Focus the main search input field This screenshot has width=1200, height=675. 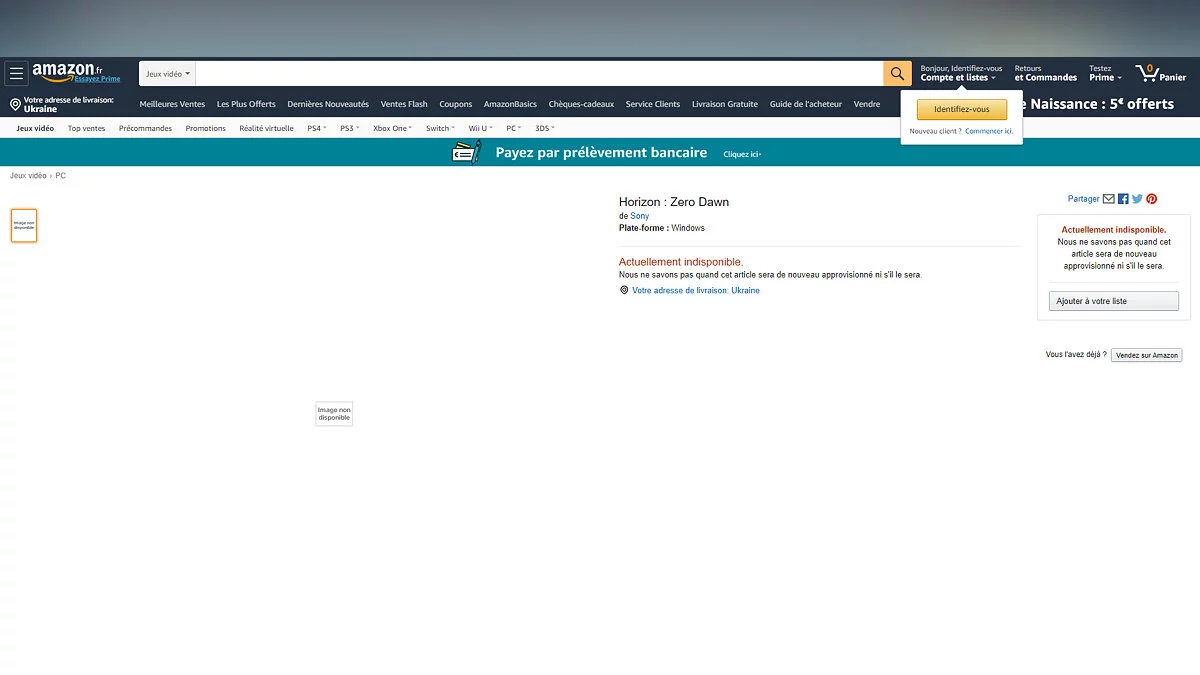[539, 74]
